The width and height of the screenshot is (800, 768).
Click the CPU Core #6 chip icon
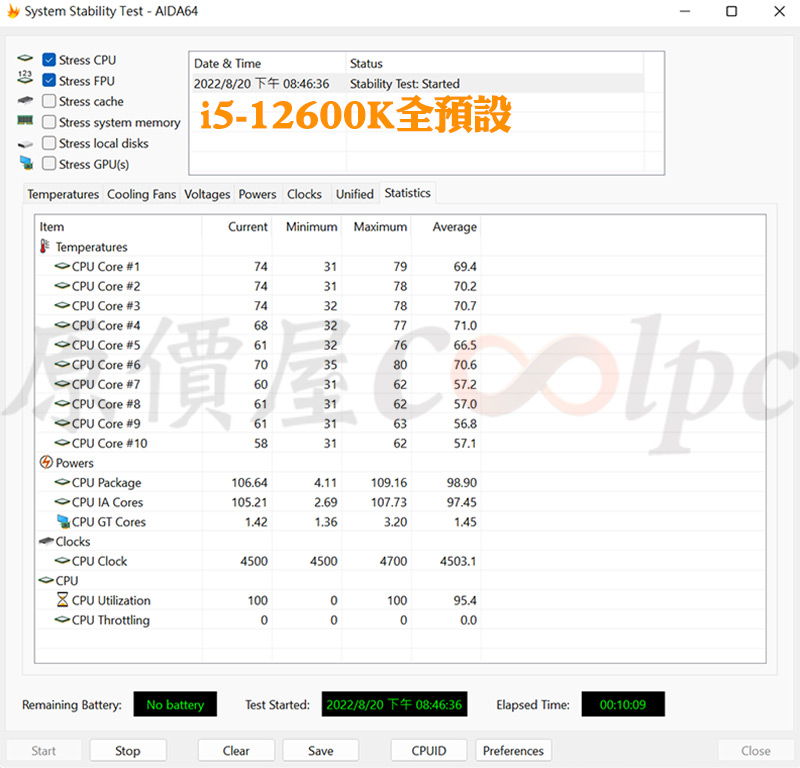click(62, 364)
